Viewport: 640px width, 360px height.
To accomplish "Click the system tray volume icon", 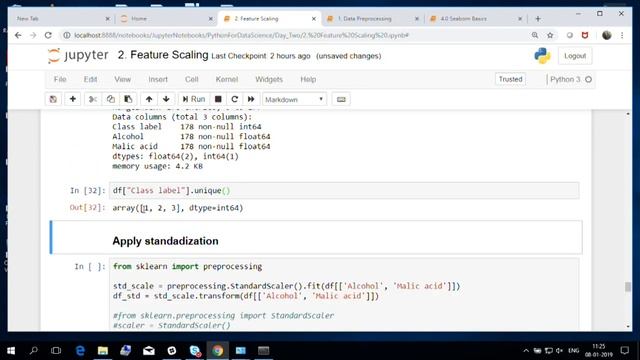I will coord(559,351).
